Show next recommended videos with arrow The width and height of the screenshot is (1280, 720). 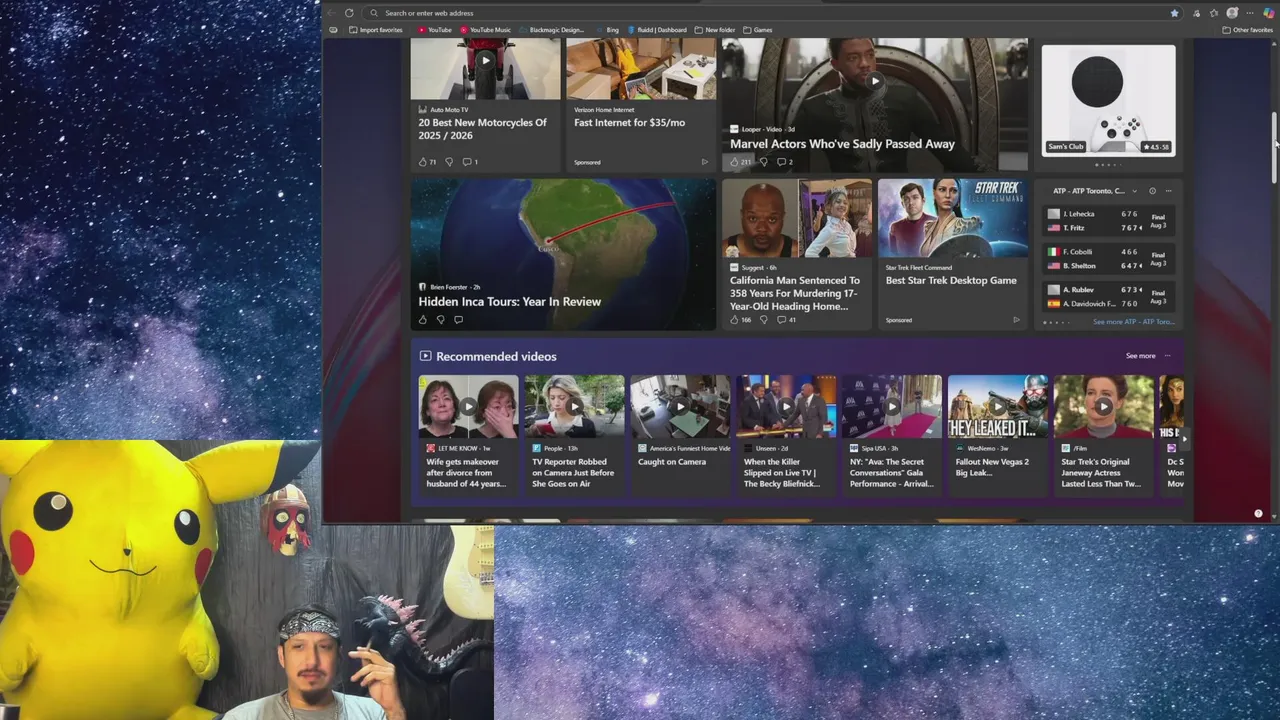pos(1184,438)
